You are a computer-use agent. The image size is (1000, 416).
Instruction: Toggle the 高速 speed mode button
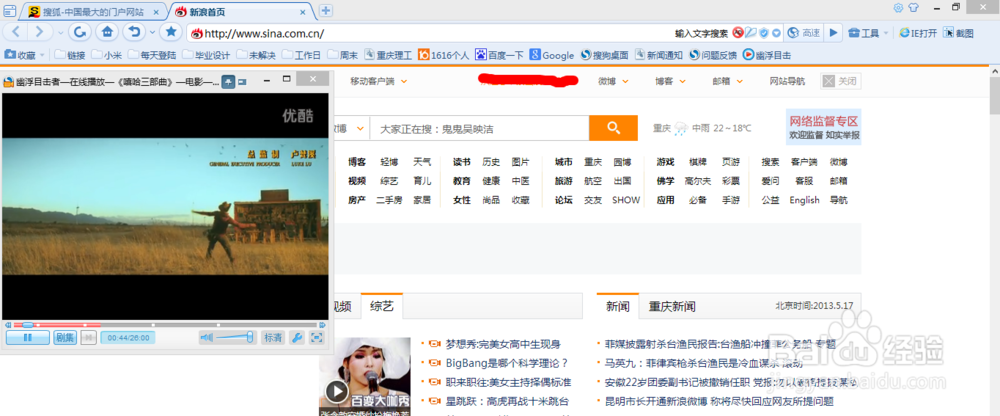pos(804,33)
